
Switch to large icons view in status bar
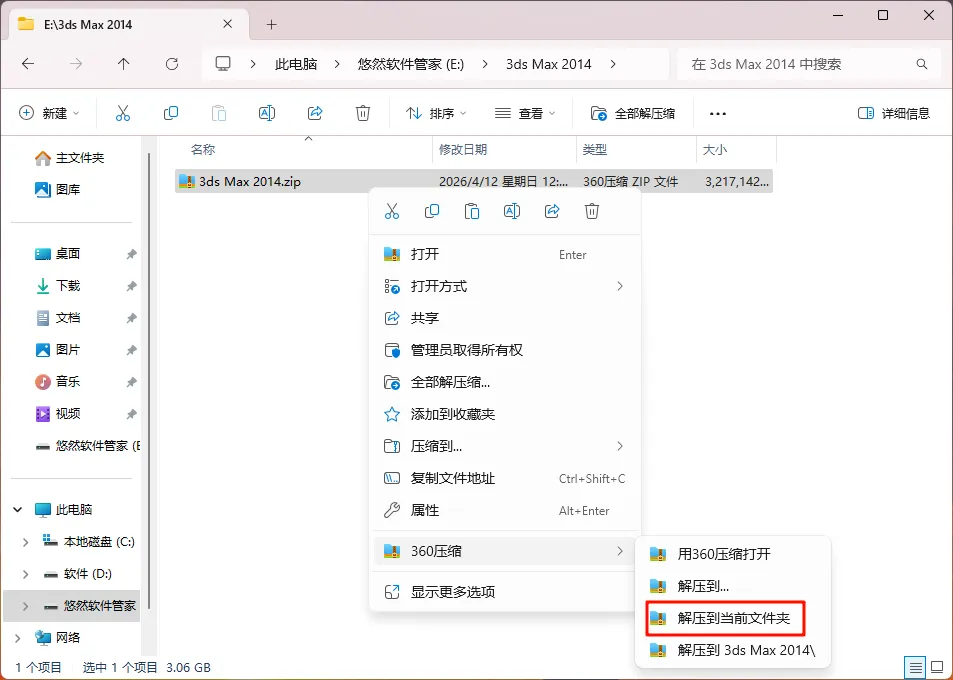pyautogui.click(x=938, y=668)
